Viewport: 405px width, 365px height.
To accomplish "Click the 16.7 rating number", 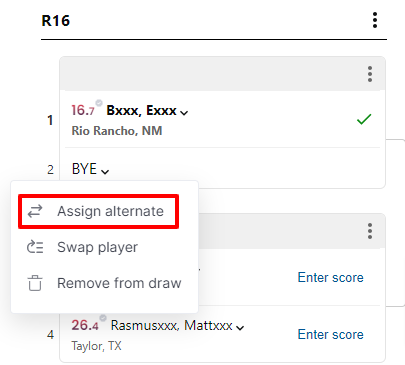I will point(83,110).
